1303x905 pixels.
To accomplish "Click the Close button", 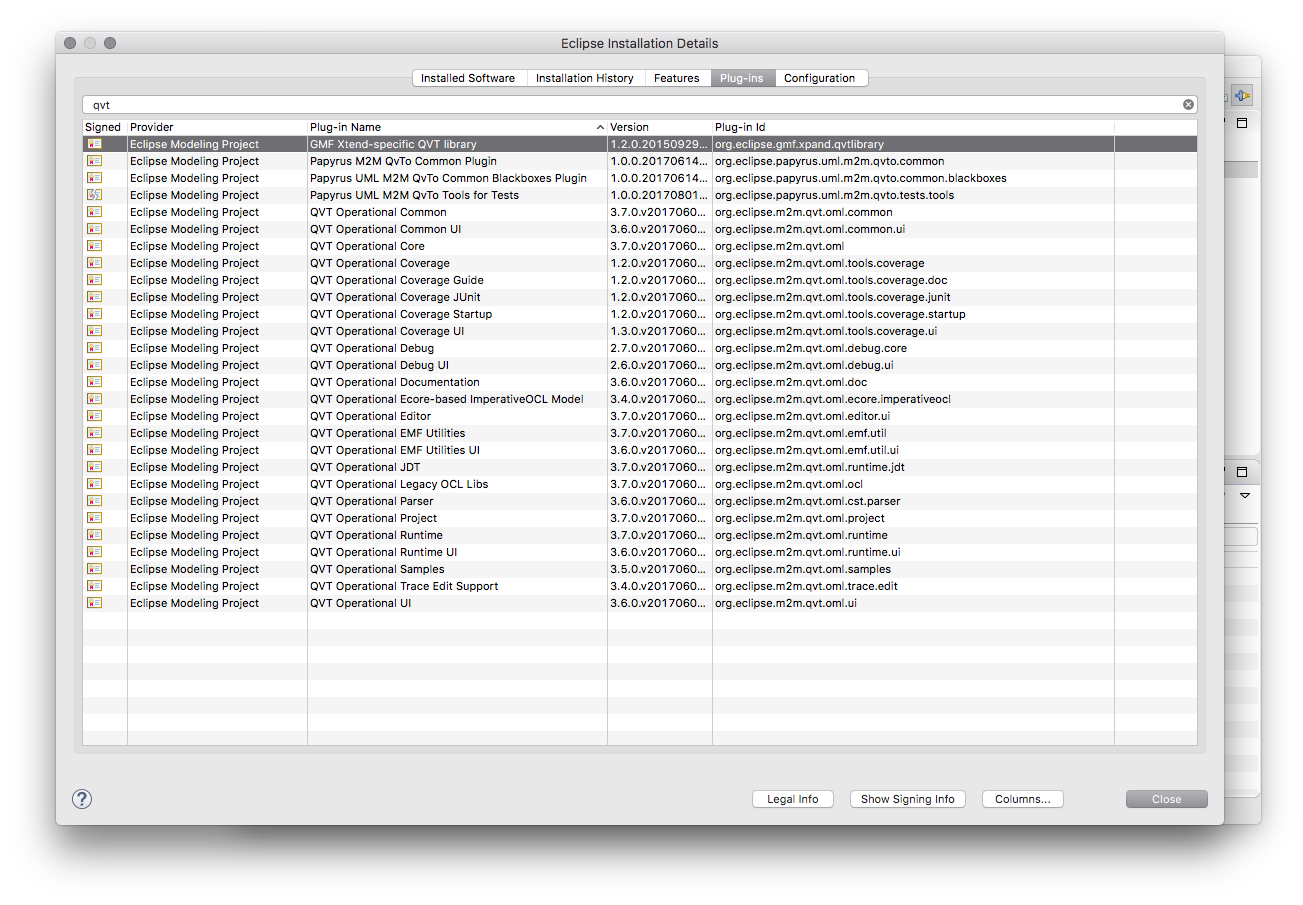I will [1167, 799].
